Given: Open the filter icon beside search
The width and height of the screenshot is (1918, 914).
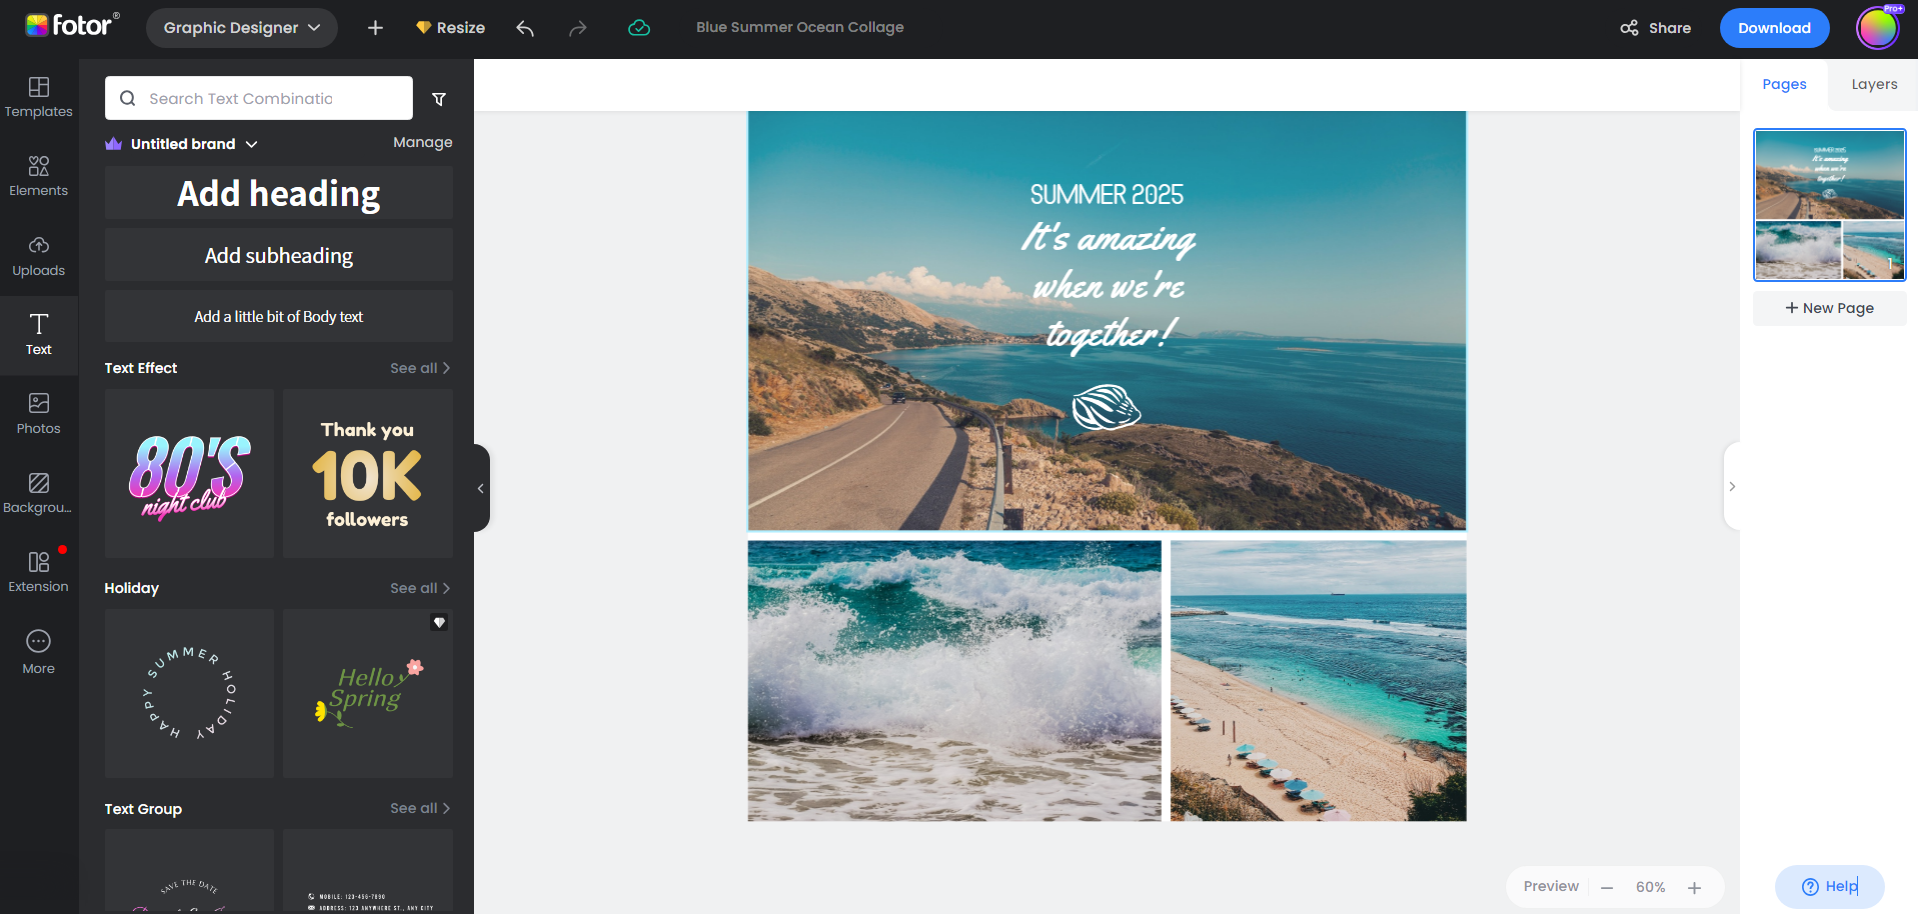Looking at the screenshot, I should coord(439,99).
